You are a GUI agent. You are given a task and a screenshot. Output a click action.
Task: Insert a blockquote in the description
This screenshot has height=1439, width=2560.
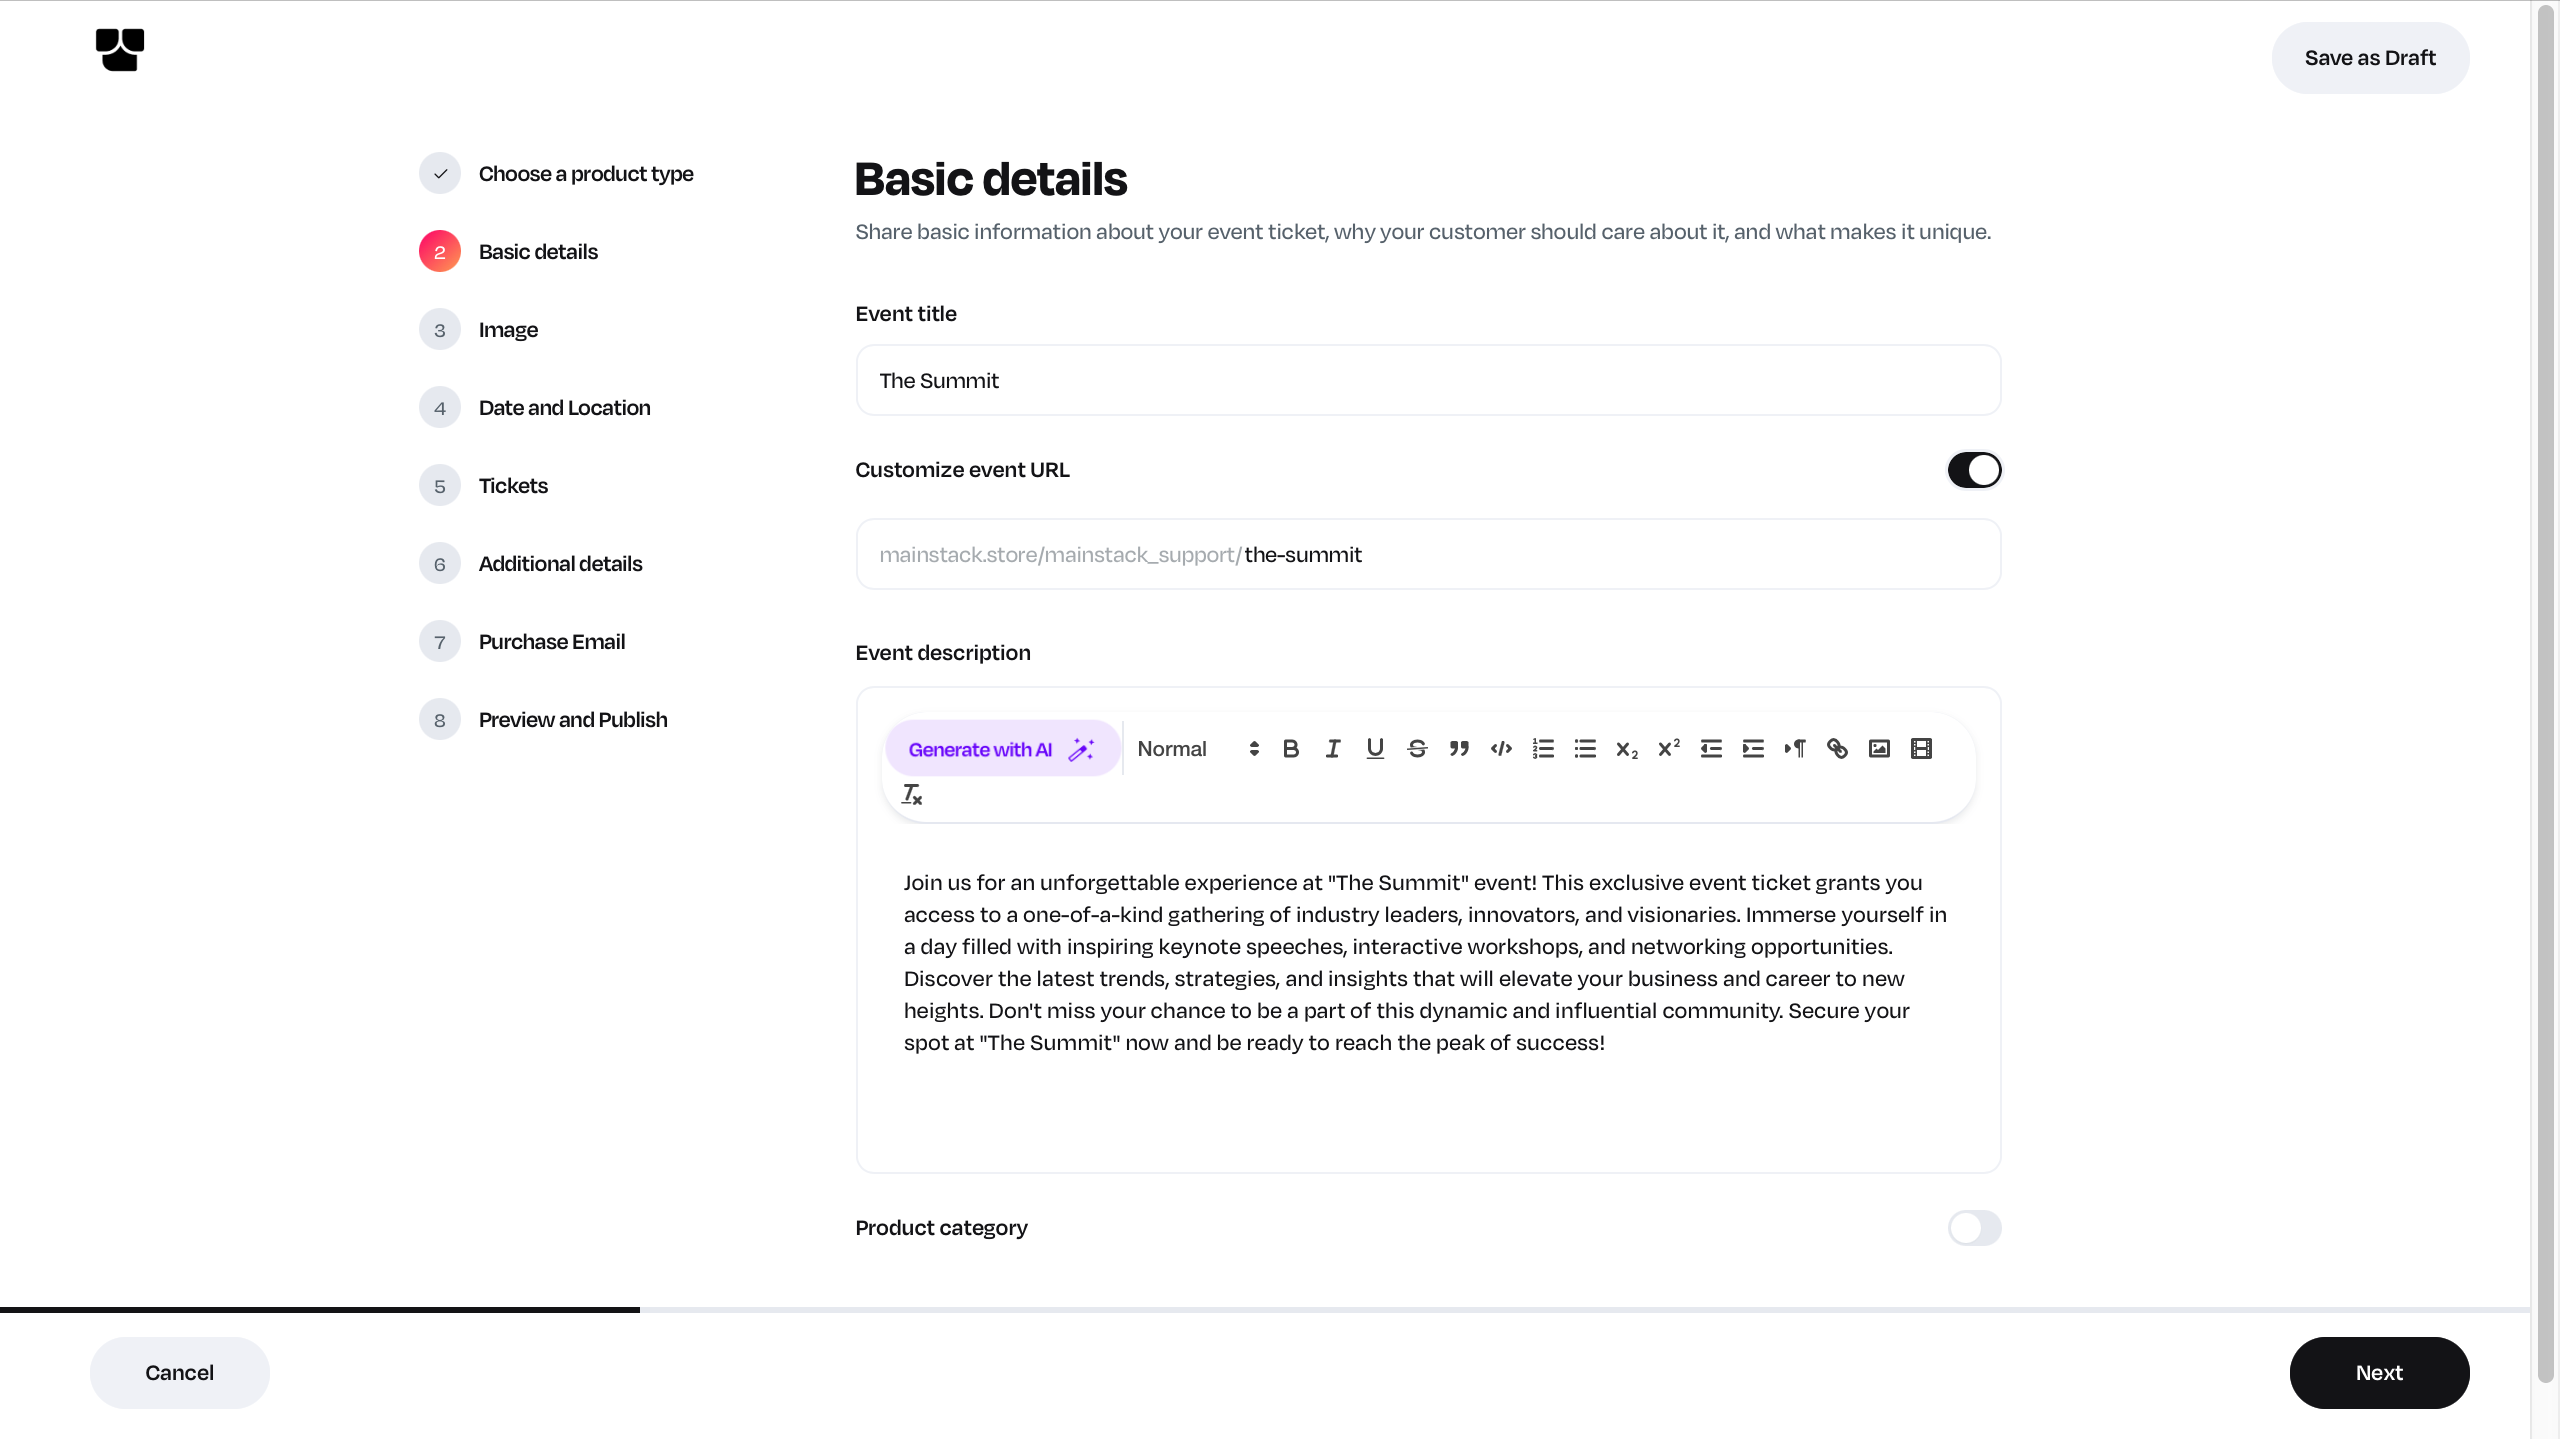click(1459, 749)
